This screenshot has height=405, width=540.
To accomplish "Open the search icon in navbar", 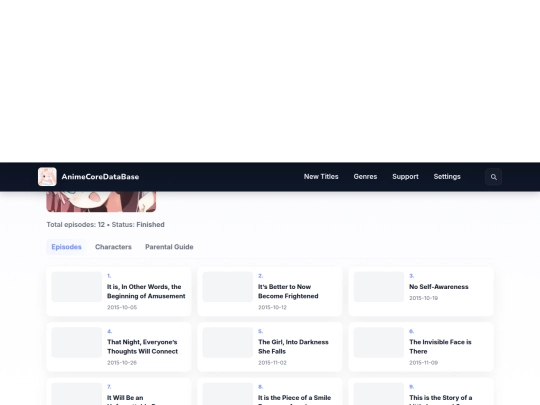I will [x=494, y=177].
